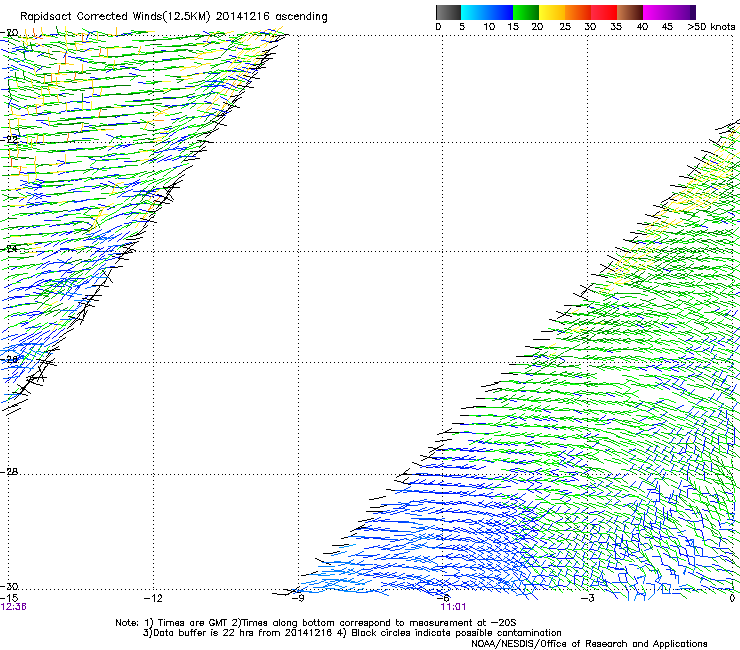Click the red 30-35 knots color swatch
Image resolution: width=740 pixels, height=650 pixels.
click(604, 12)
